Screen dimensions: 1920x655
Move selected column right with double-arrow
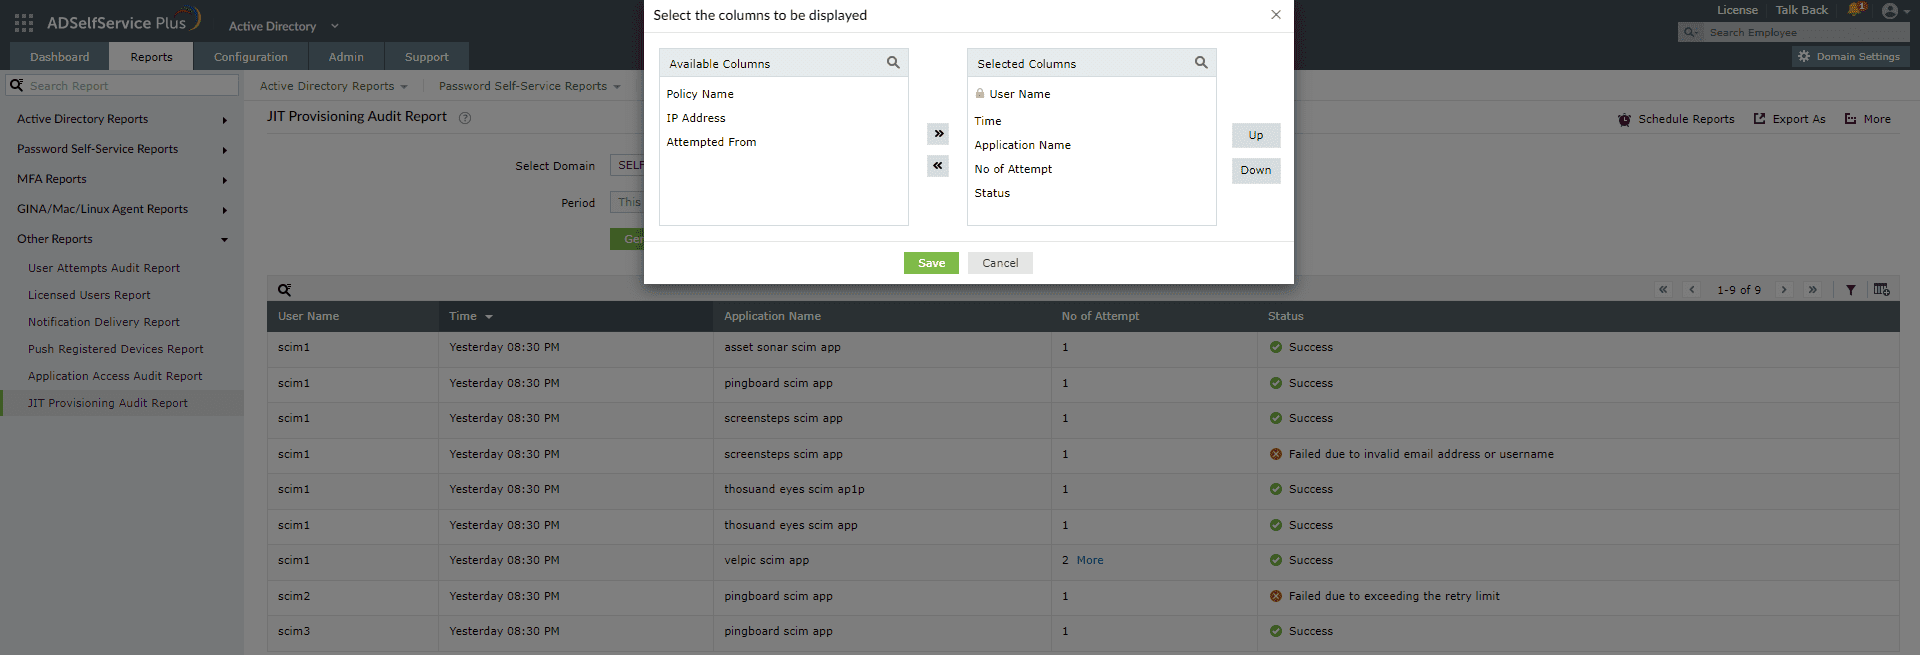pos(938,134)
